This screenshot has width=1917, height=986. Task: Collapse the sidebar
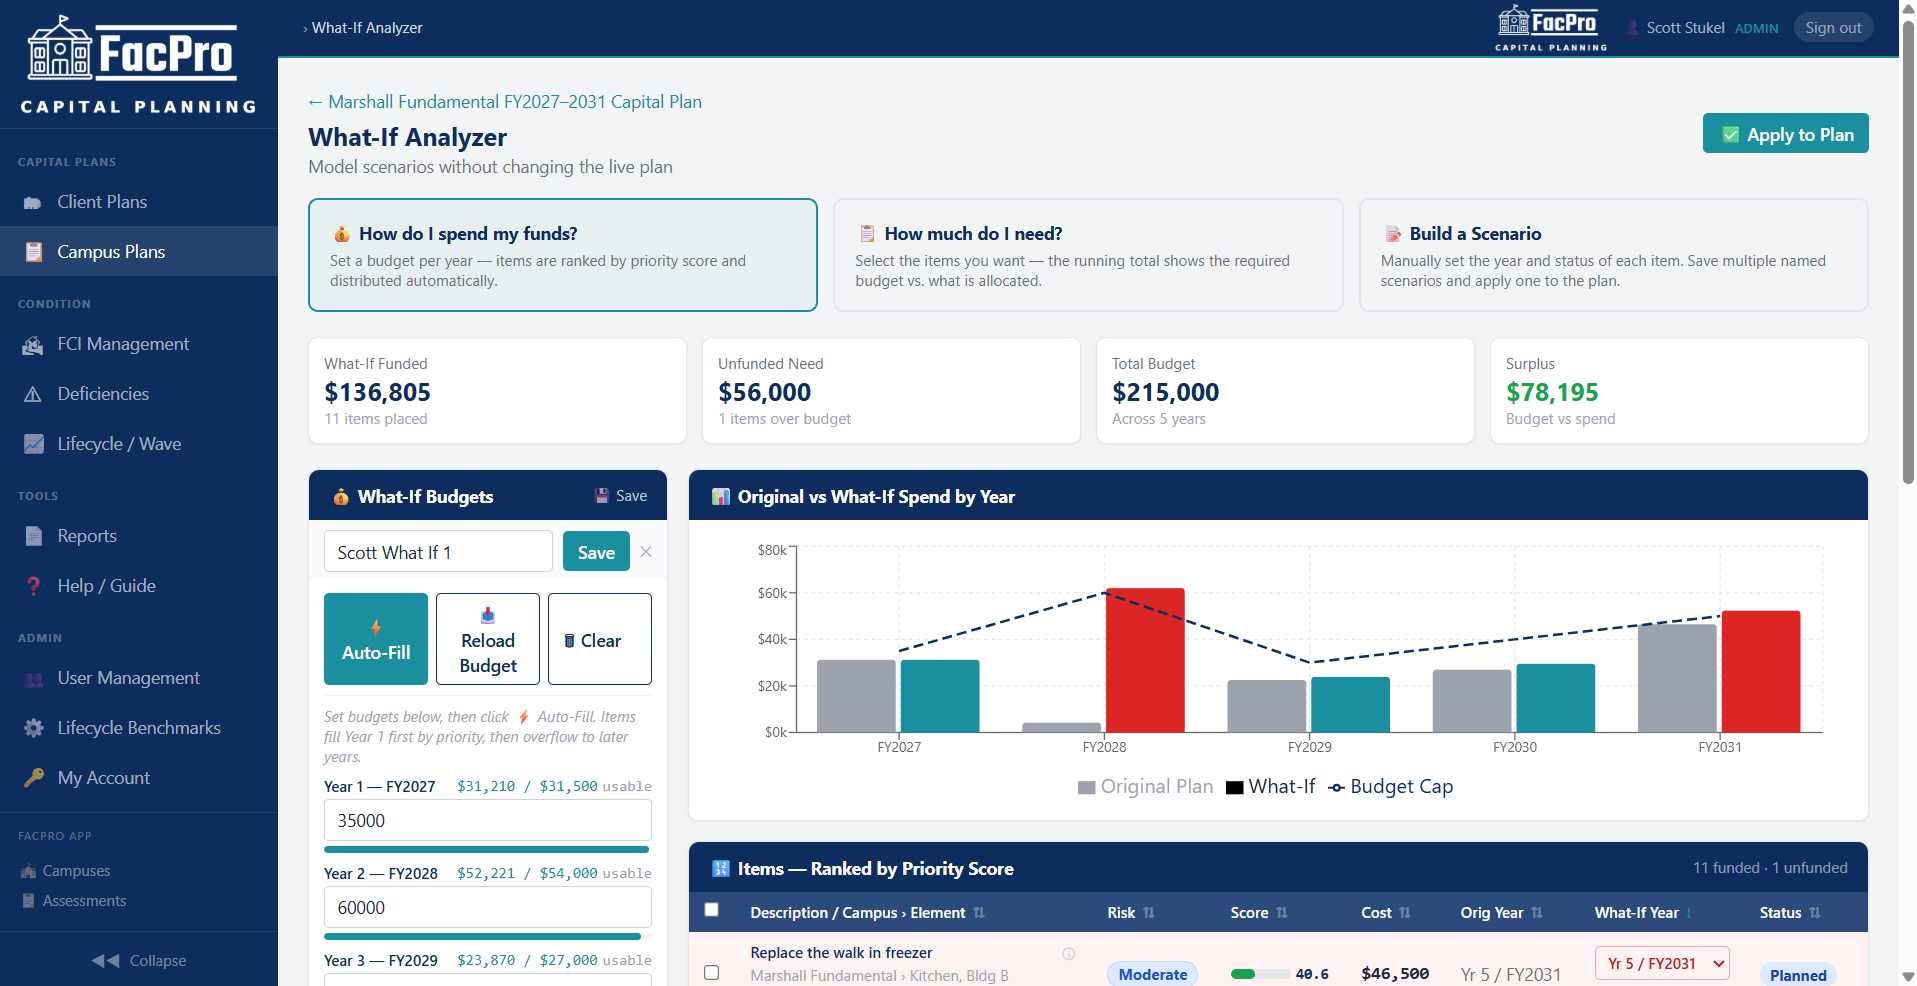[x=139, y=960]
